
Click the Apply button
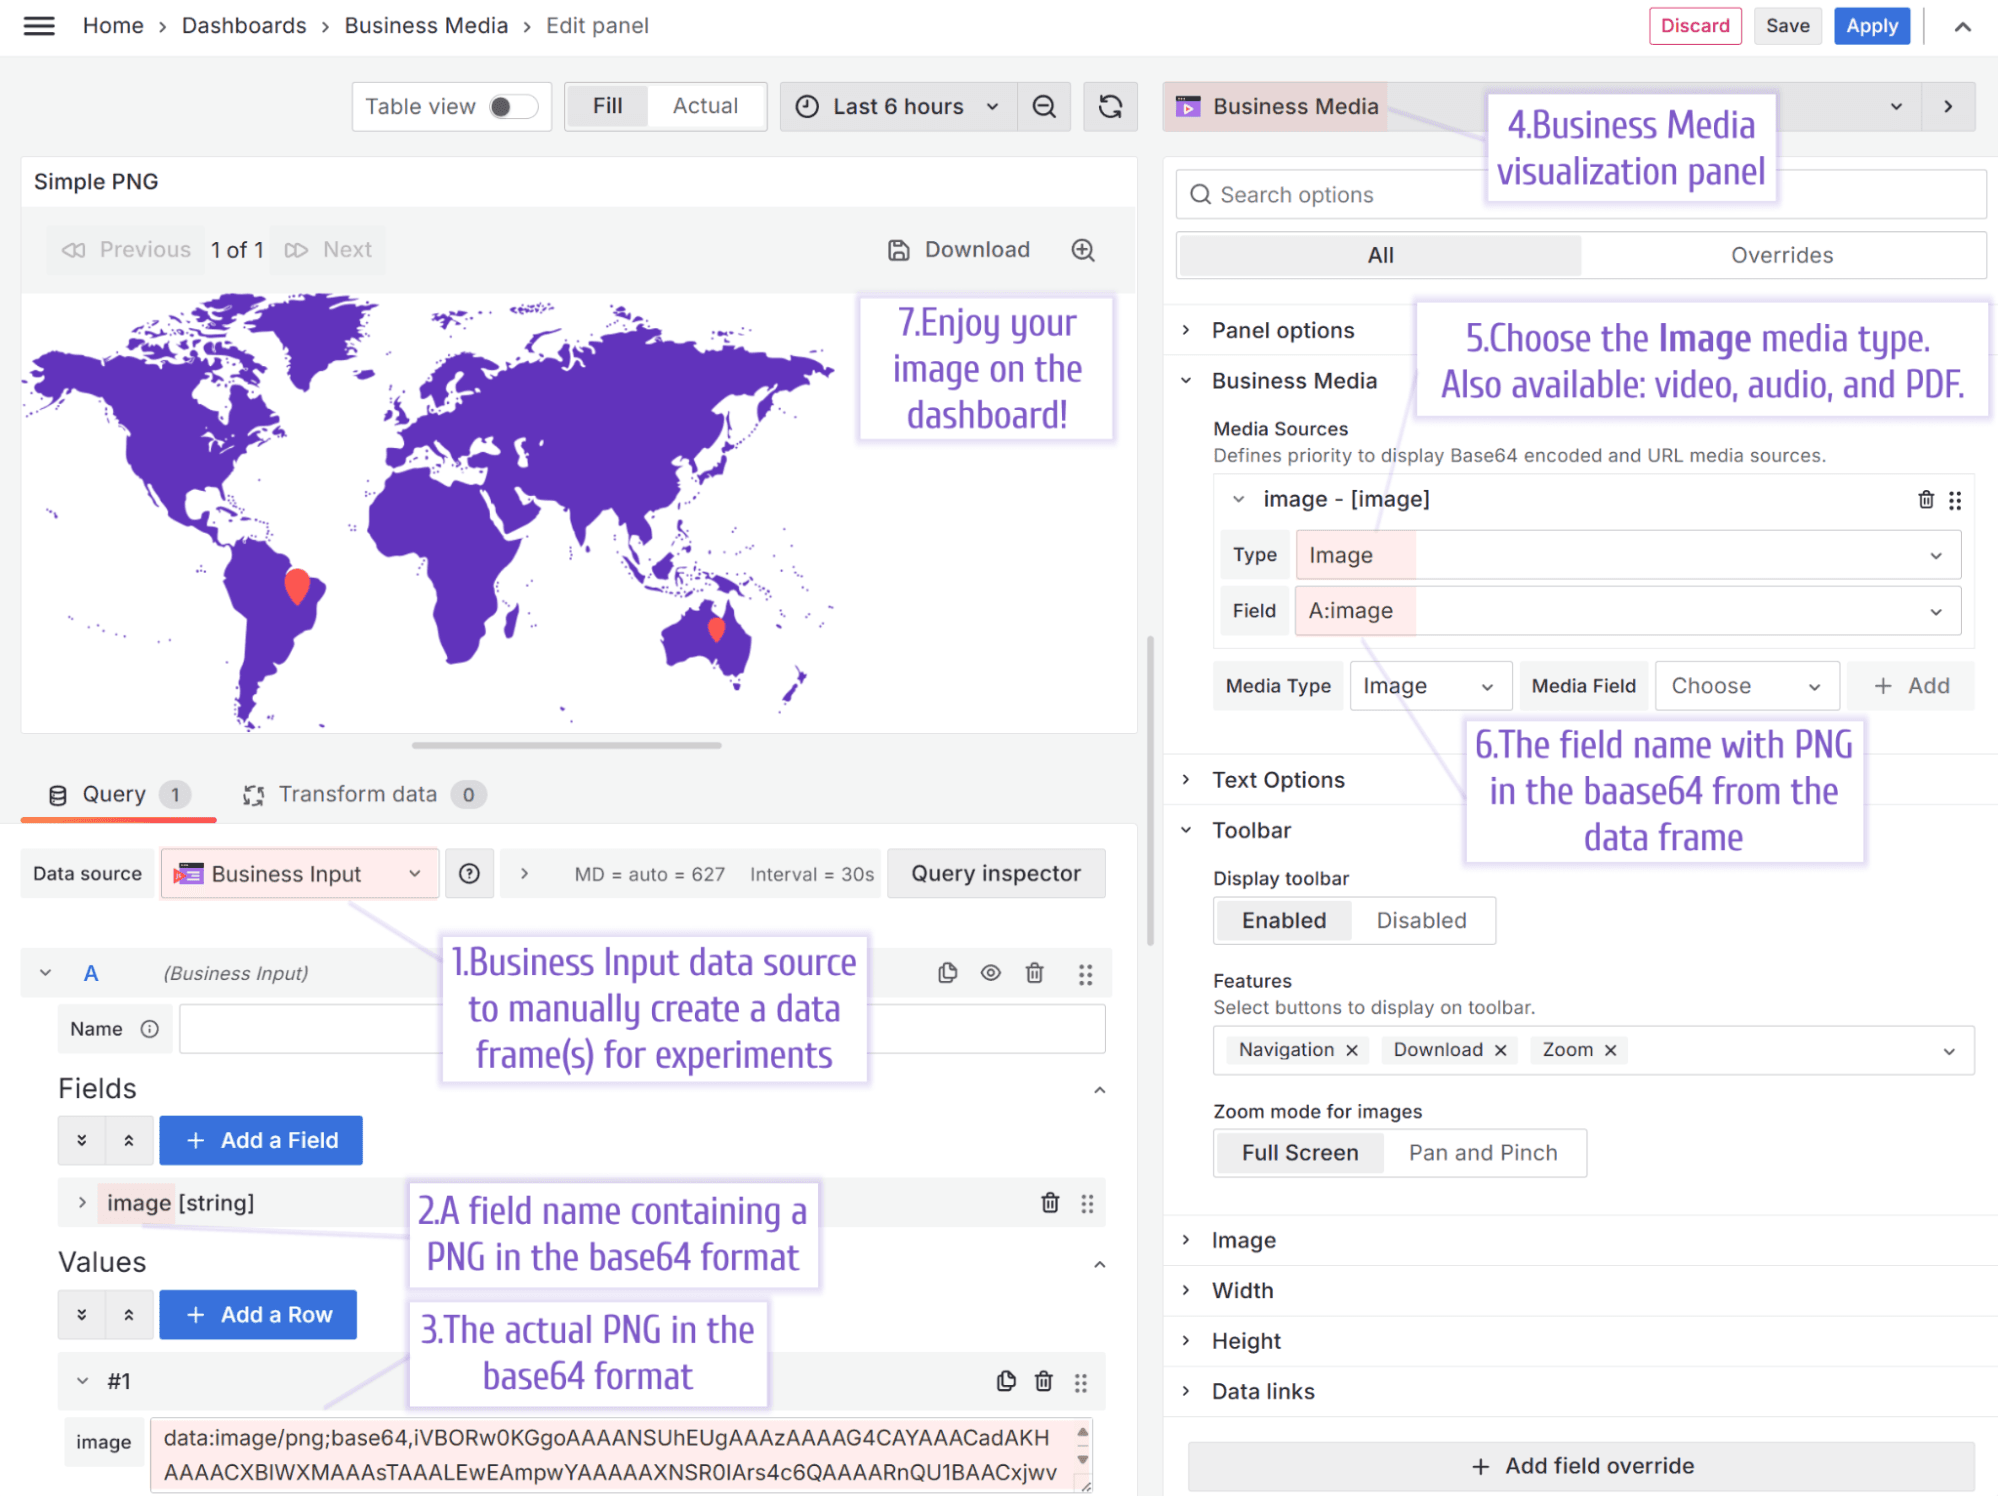coord(1871,26)
